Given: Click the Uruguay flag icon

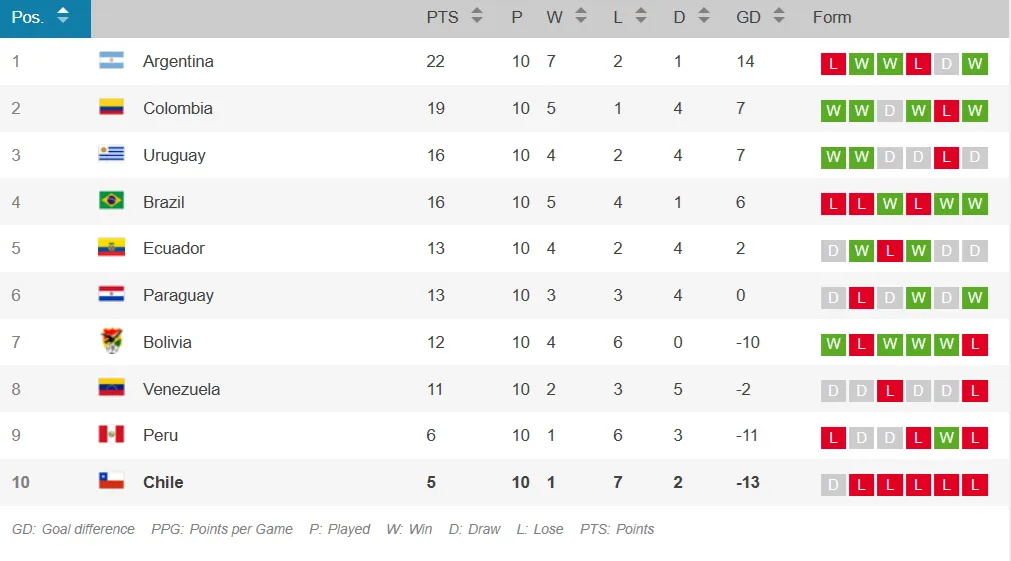Looking at the screenshot, I should 111,155.
